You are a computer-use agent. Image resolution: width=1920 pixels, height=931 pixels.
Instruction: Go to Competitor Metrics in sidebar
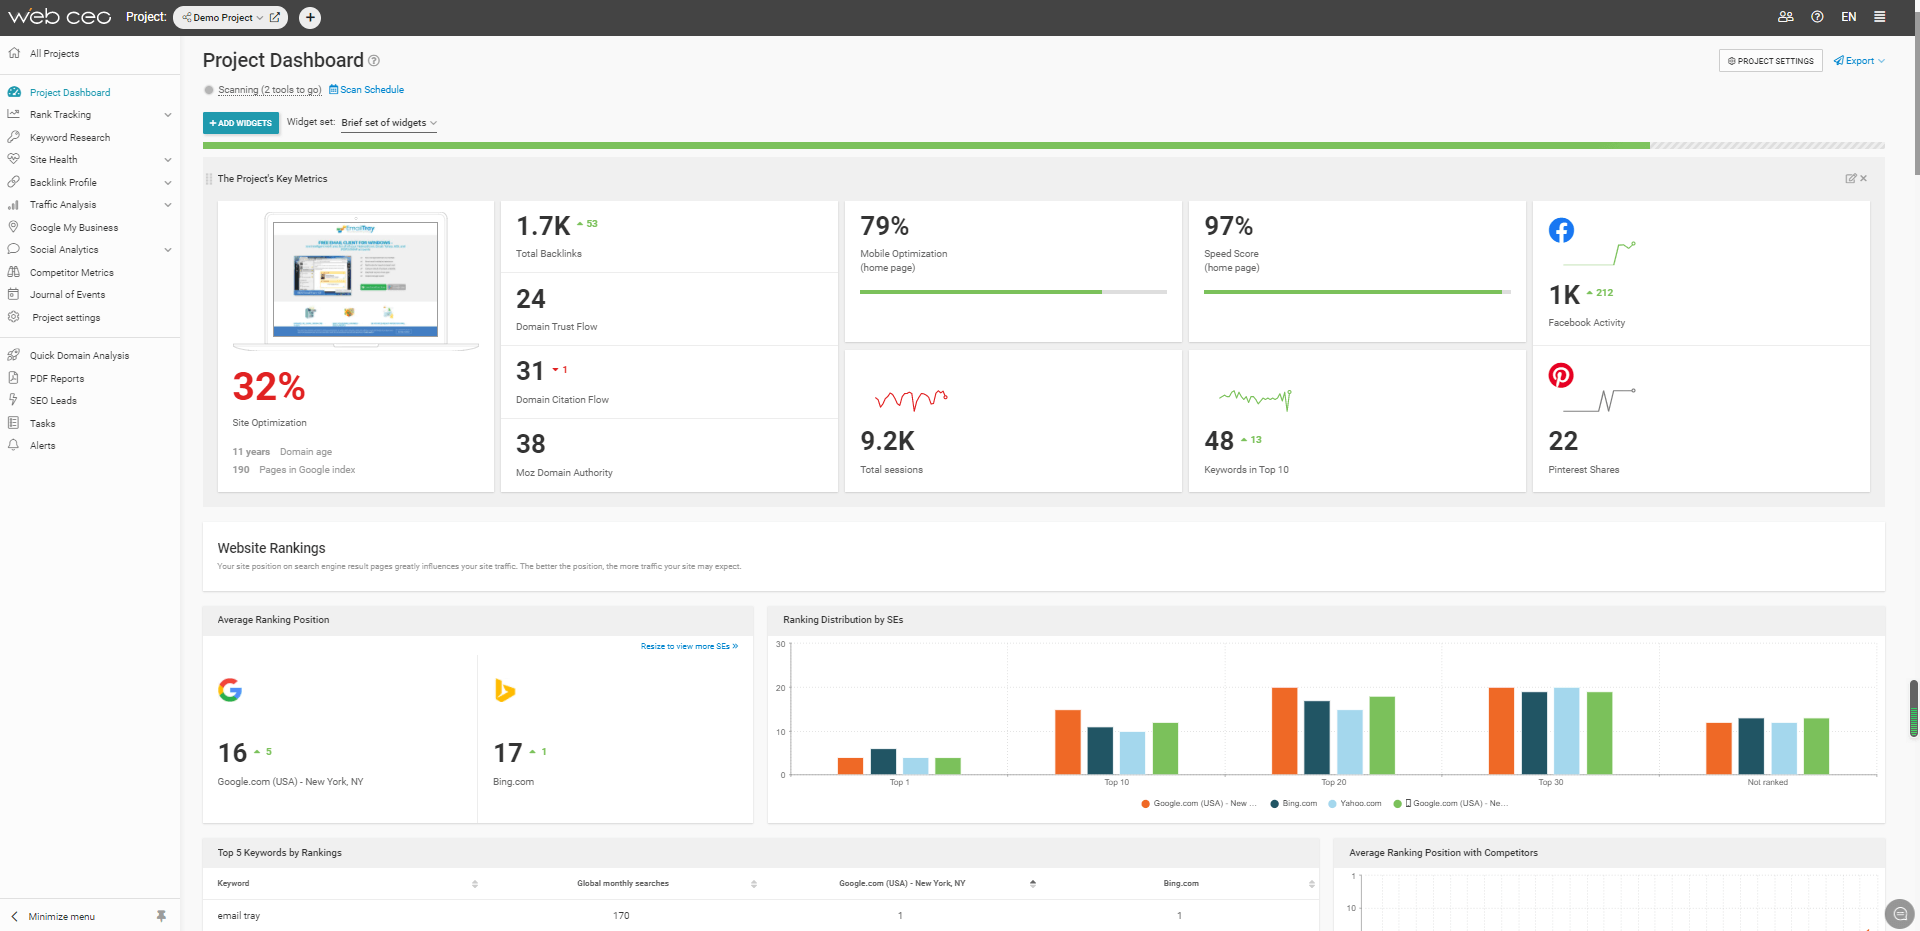(71, 273)
